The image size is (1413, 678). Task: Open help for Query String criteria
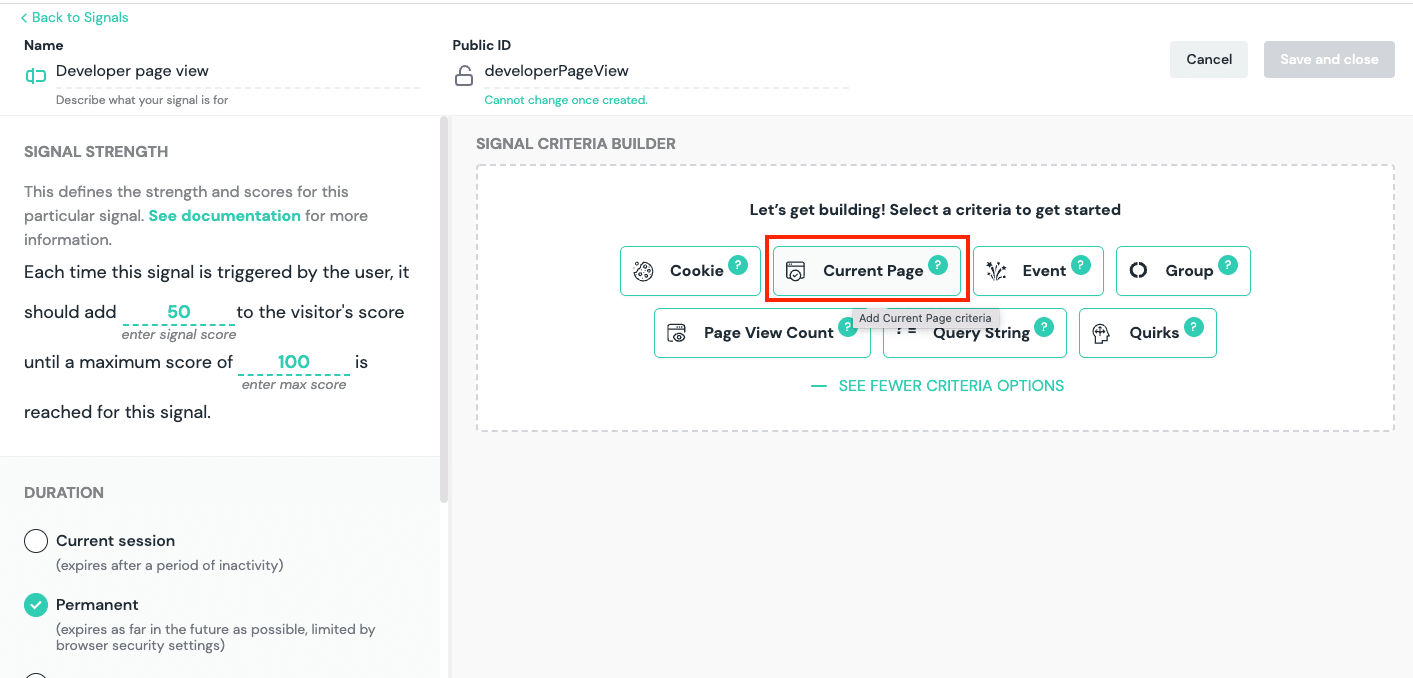pyautogui.click(x=1043, y=327)
